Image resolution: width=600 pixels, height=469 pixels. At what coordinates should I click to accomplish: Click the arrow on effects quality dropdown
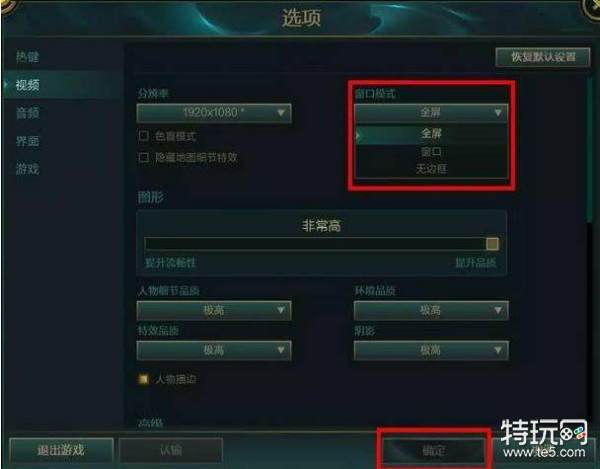click(281, 350)
